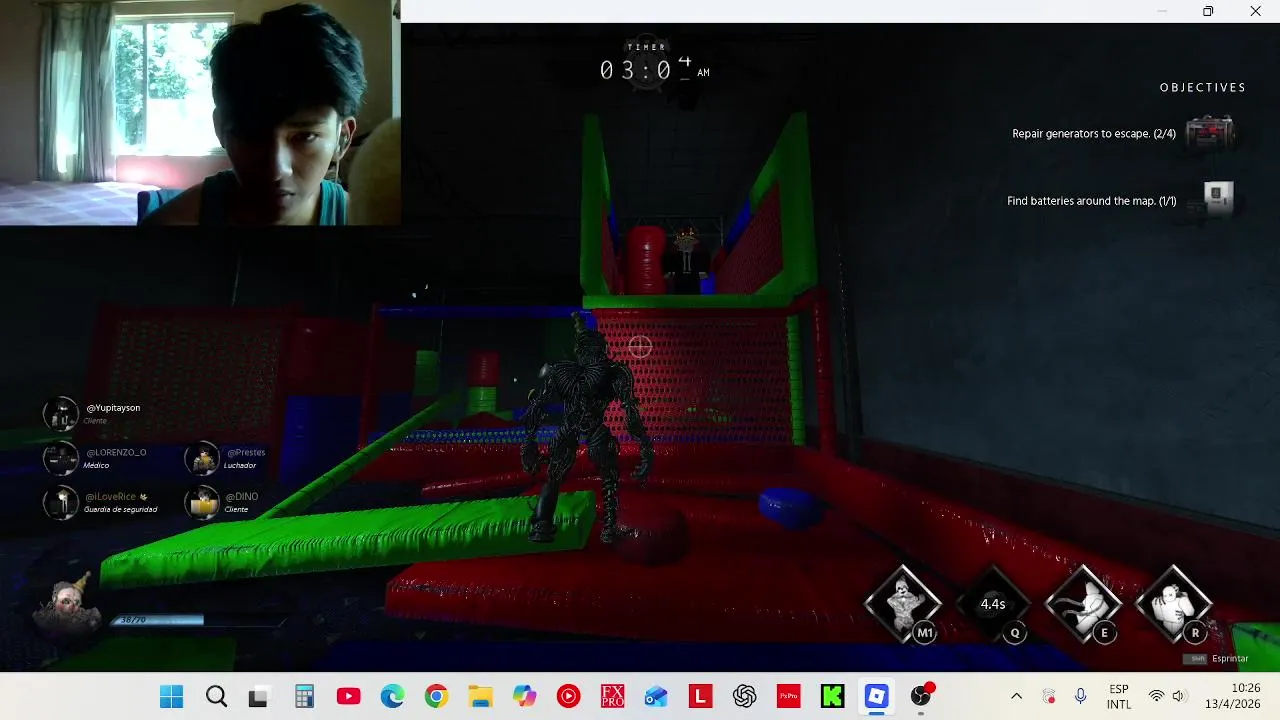Click the 03:04 AM game timer
Screen dimensions: 1280x720
654,69
